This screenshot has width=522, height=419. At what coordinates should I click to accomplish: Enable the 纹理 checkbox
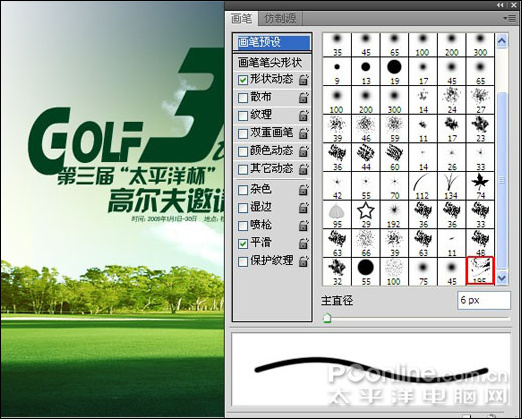[243, 116]
